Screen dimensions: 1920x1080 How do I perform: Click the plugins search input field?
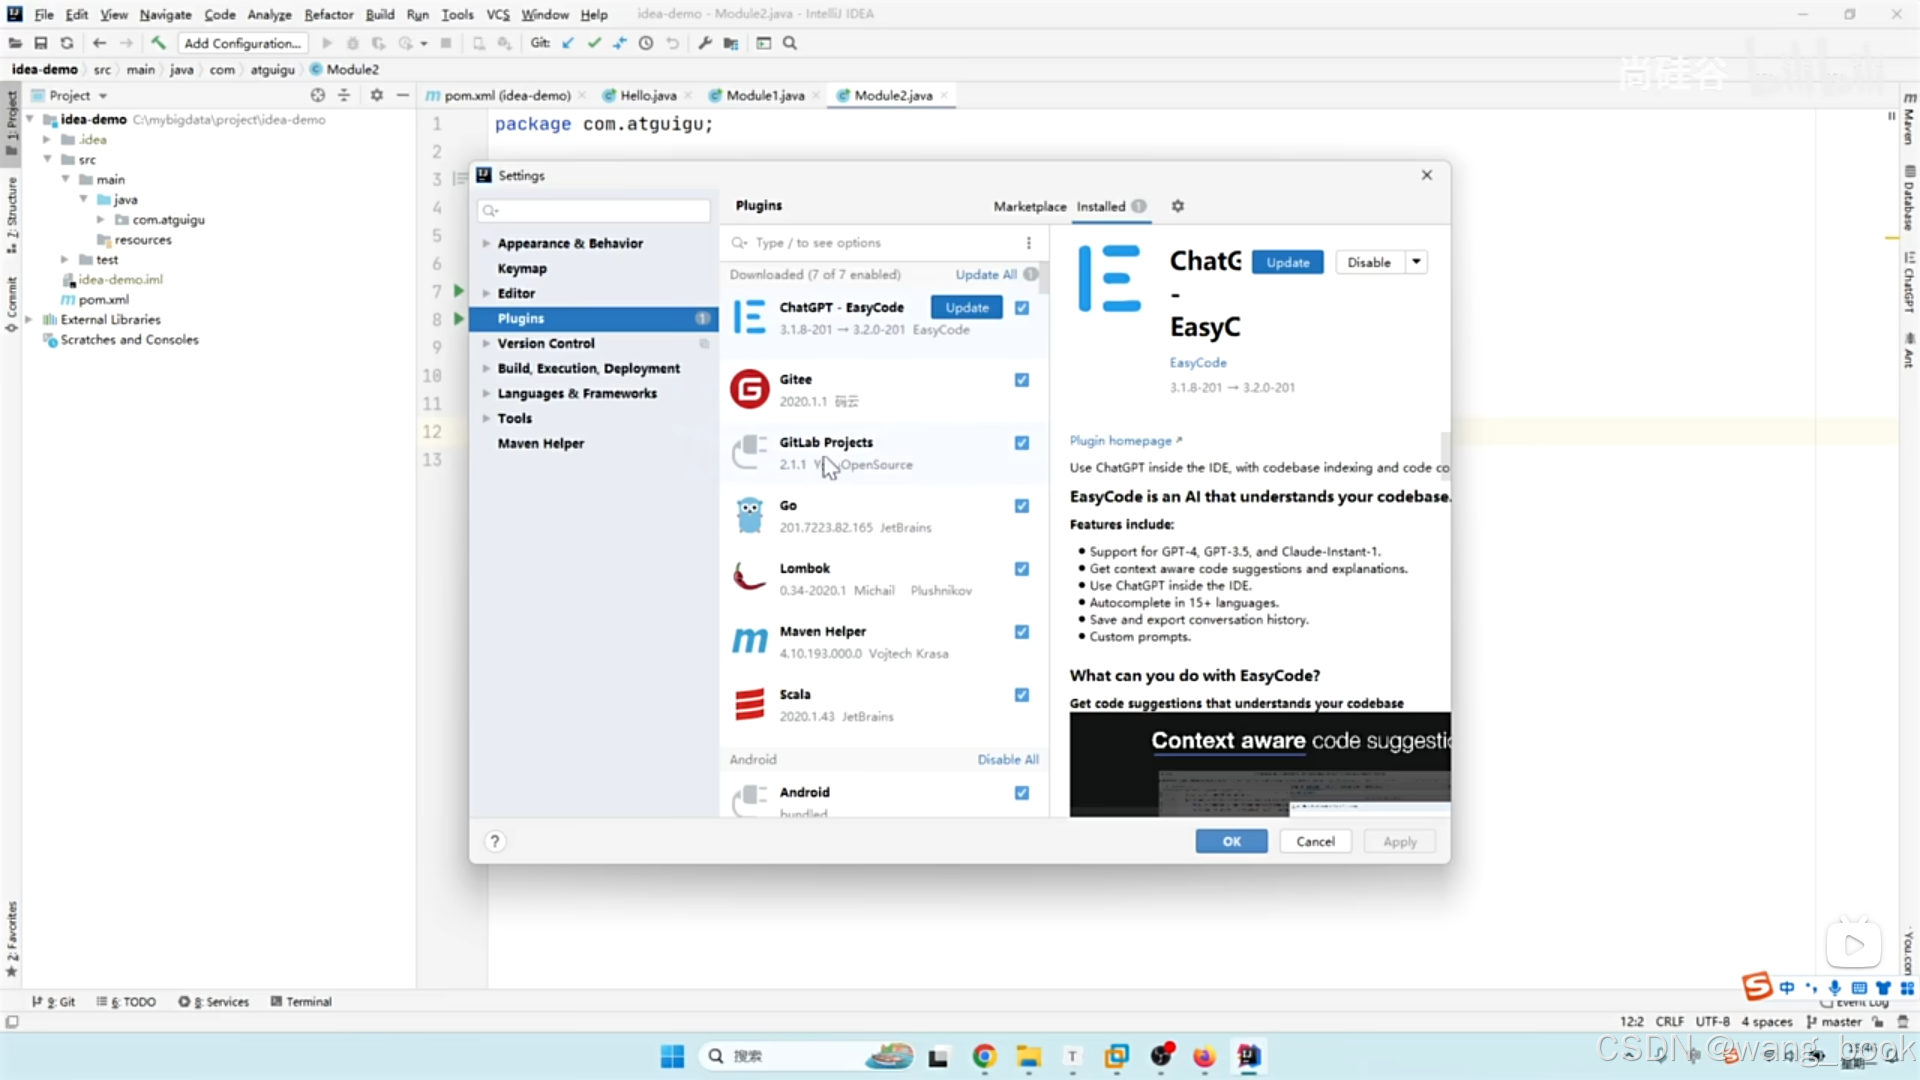tap(878, 243)
